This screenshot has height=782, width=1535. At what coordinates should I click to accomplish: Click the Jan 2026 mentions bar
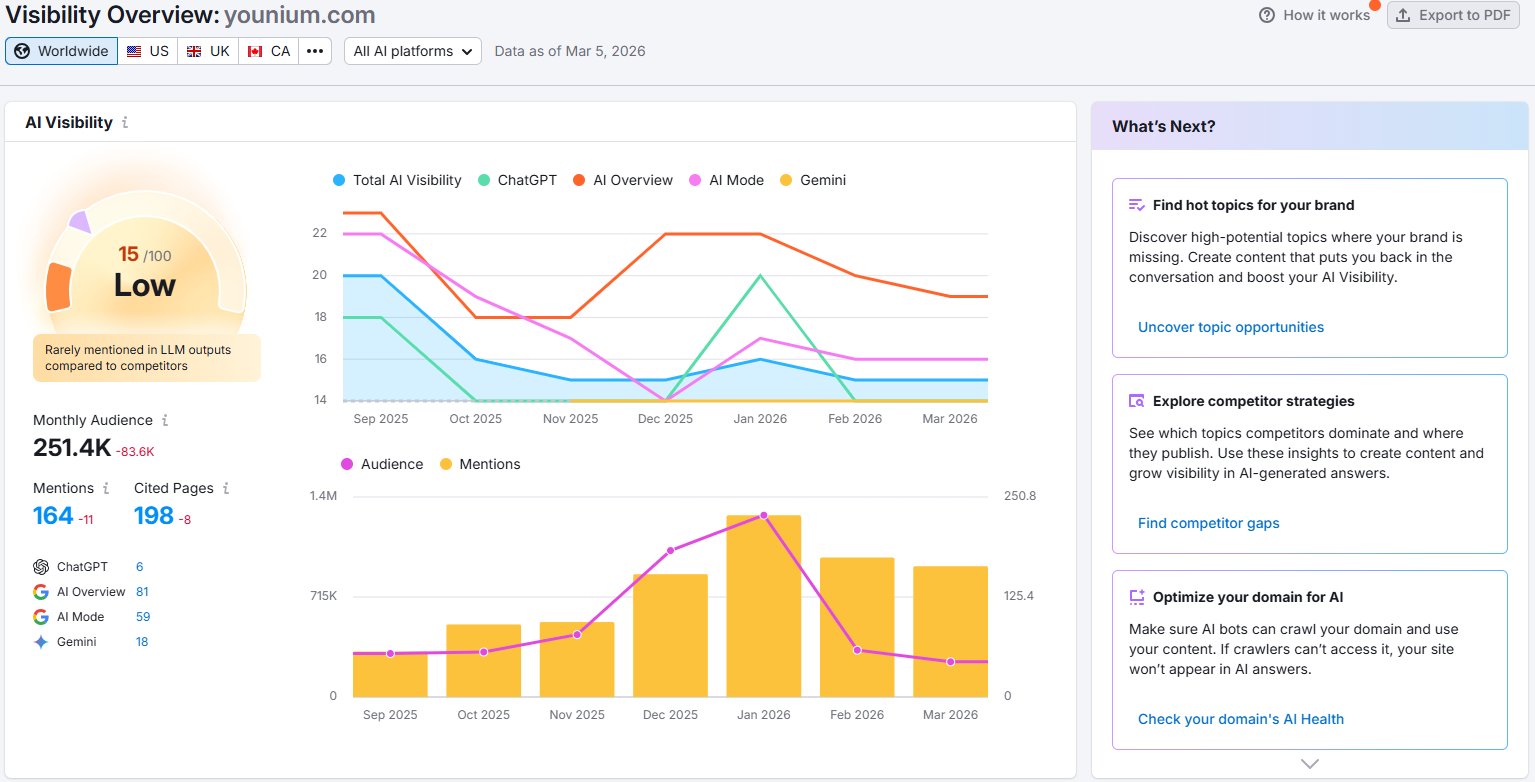pos(764,606)
